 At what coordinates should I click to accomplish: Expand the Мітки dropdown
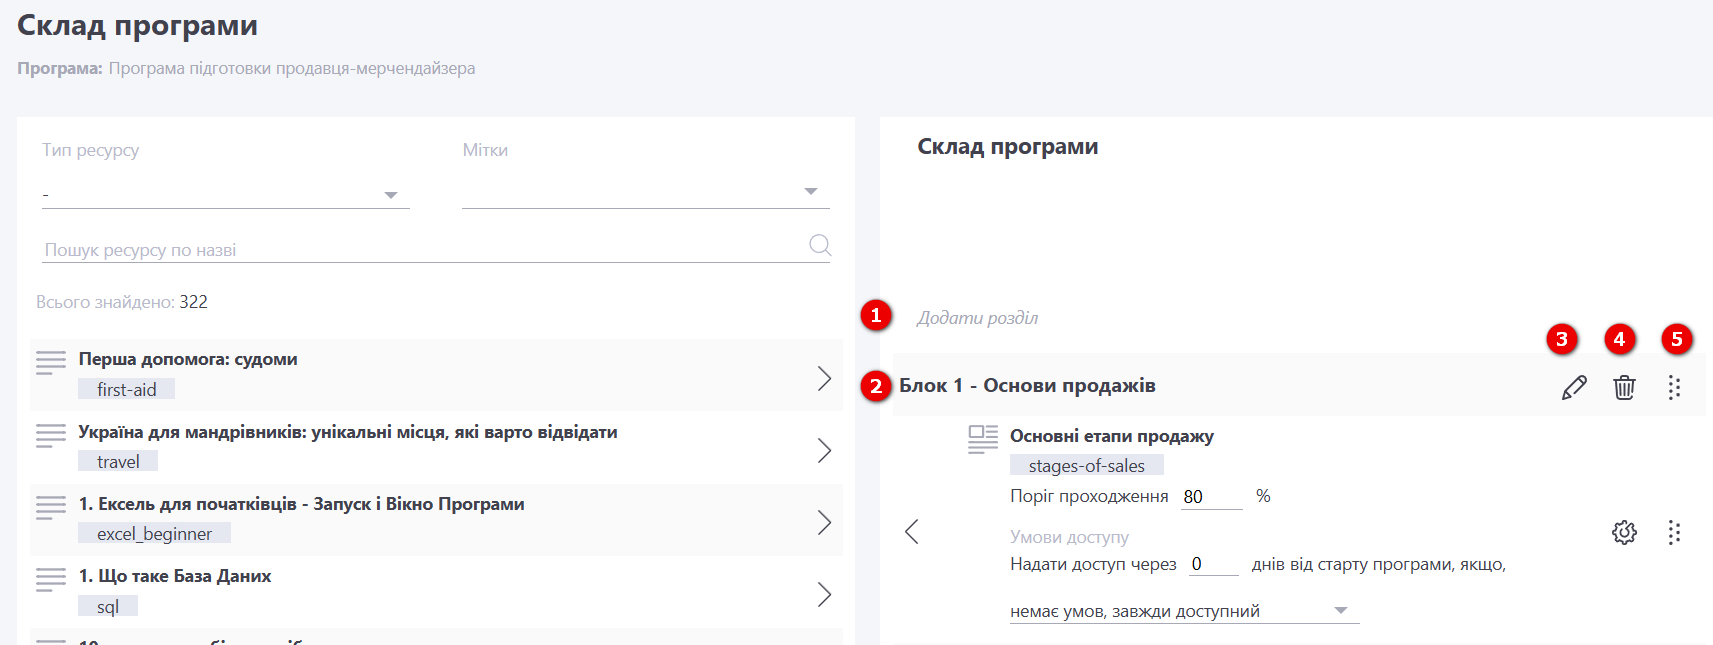pyautogui.click(x=645, y=192)
